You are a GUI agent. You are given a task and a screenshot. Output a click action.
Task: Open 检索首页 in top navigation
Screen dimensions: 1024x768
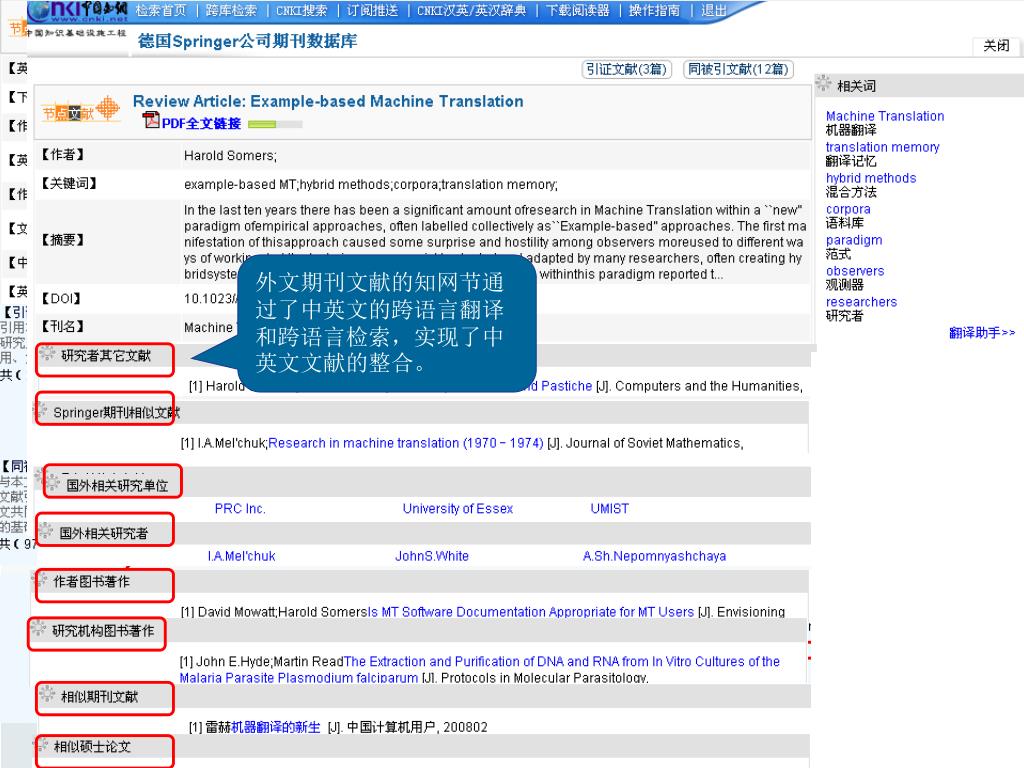tap(161, 10)
